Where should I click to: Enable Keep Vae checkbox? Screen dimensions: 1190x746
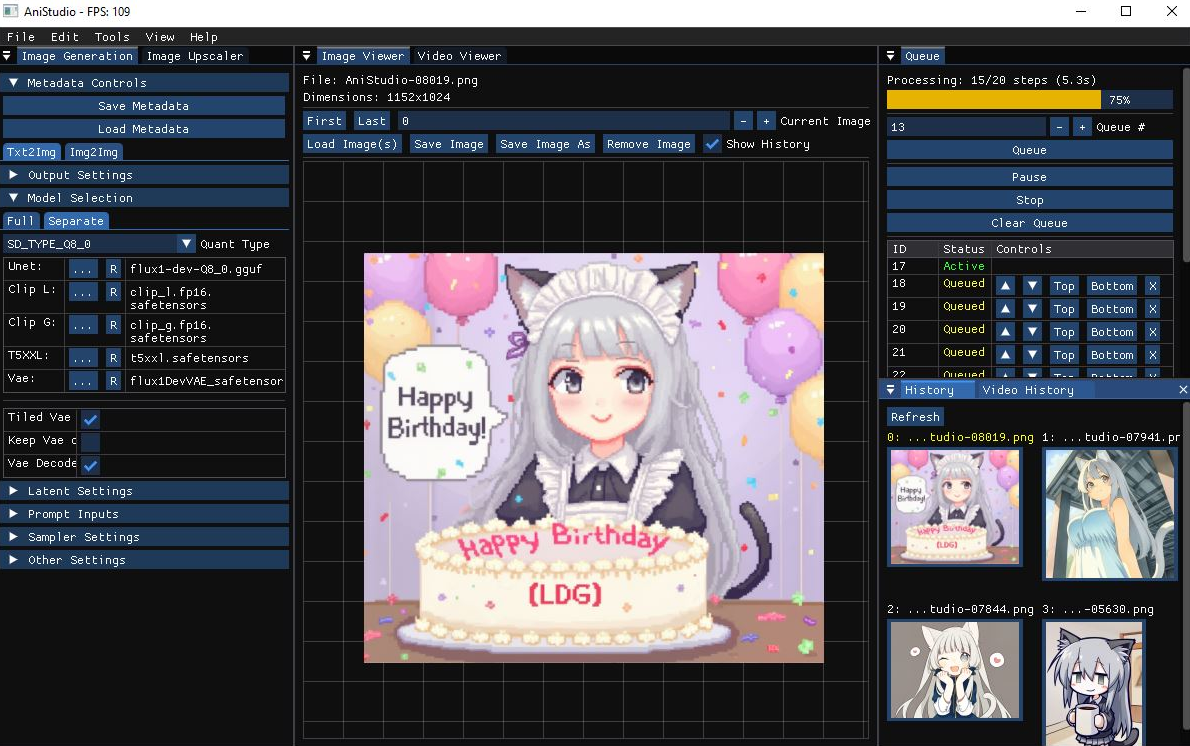tap(90, 442)
